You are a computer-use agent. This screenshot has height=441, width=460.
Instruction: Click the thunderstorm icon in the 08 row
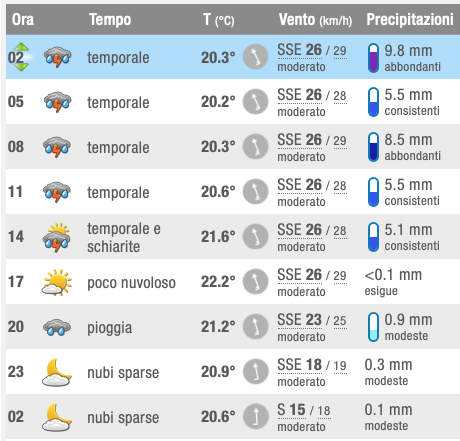57,147
